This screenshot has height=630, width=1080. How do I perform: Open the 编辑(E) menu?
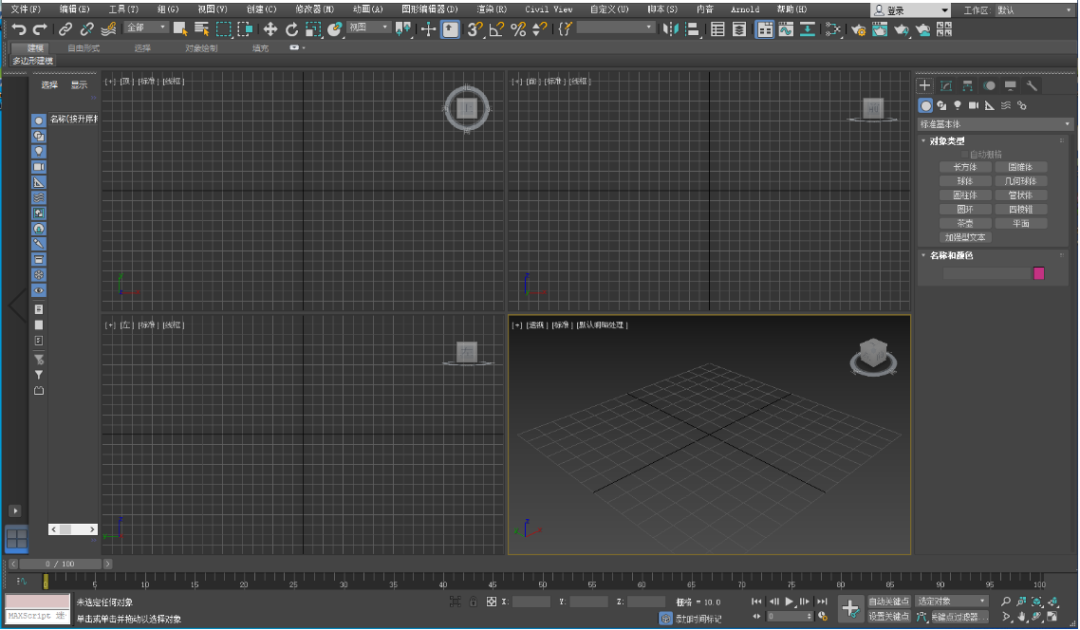[74, 9]
